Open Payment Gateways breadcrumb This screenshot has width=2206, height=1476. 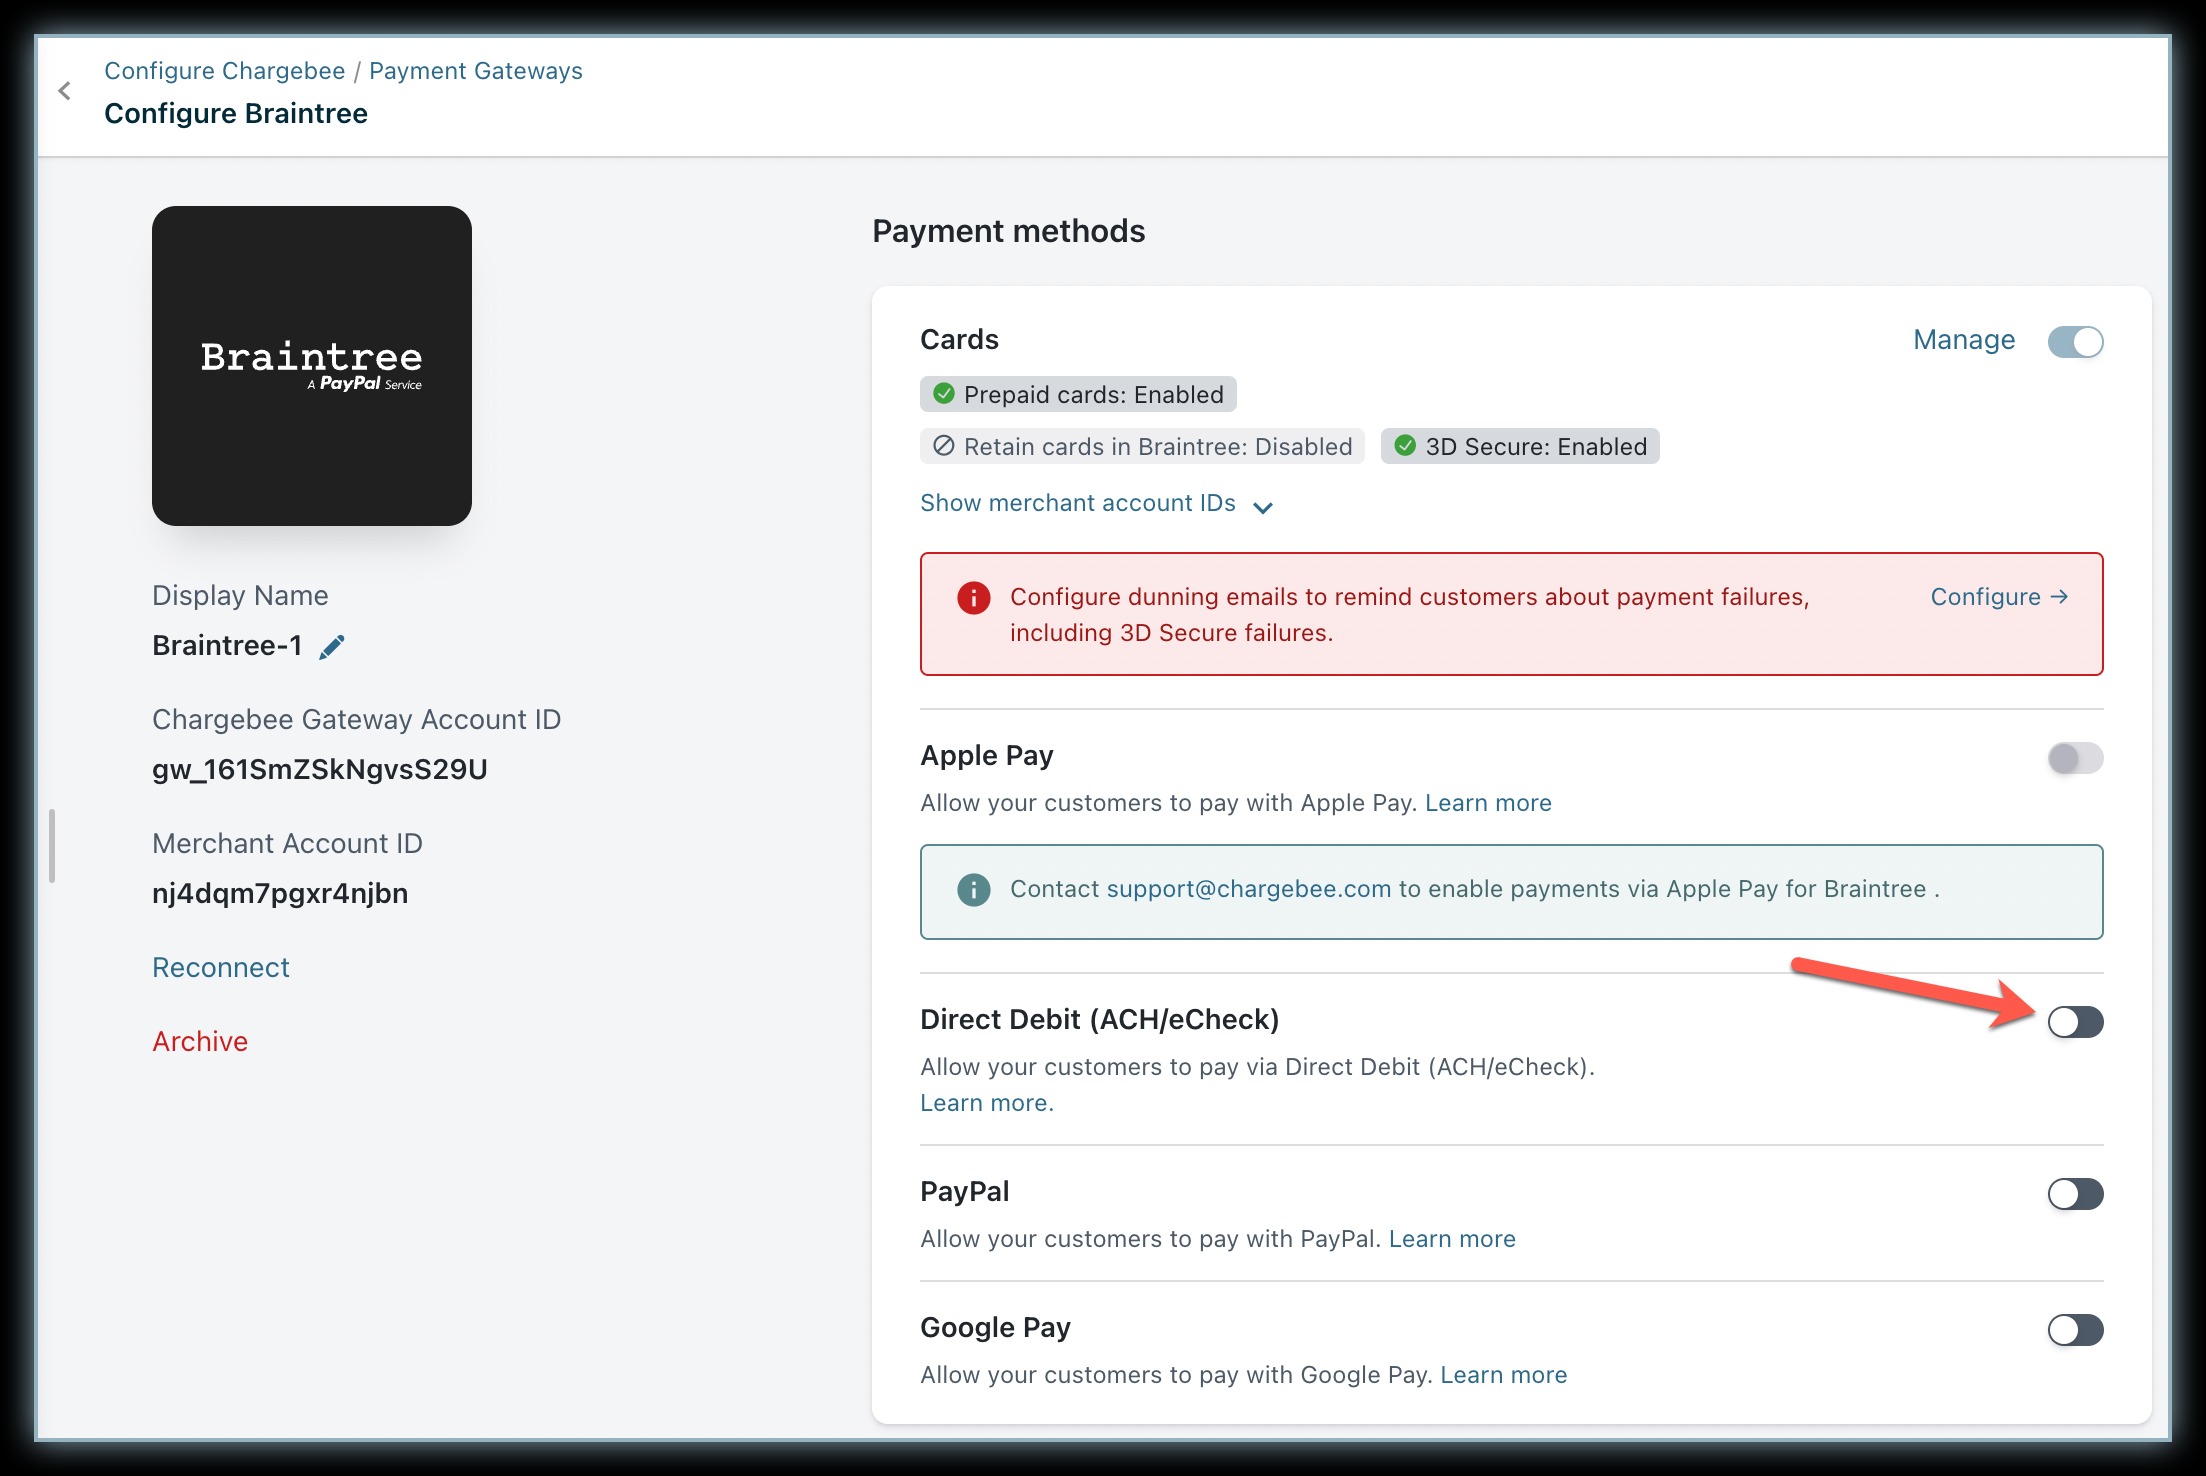coord(476,71)
